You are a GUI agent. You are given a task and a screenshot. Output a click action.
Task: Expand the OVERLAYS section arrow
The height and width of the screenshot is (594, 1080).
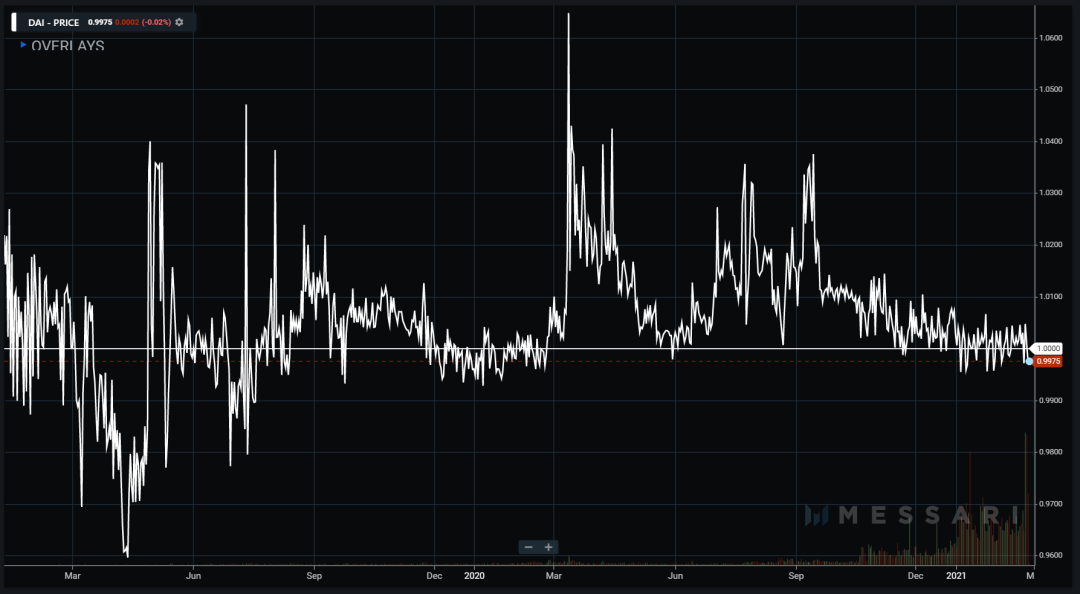click(x=23, y=45)
